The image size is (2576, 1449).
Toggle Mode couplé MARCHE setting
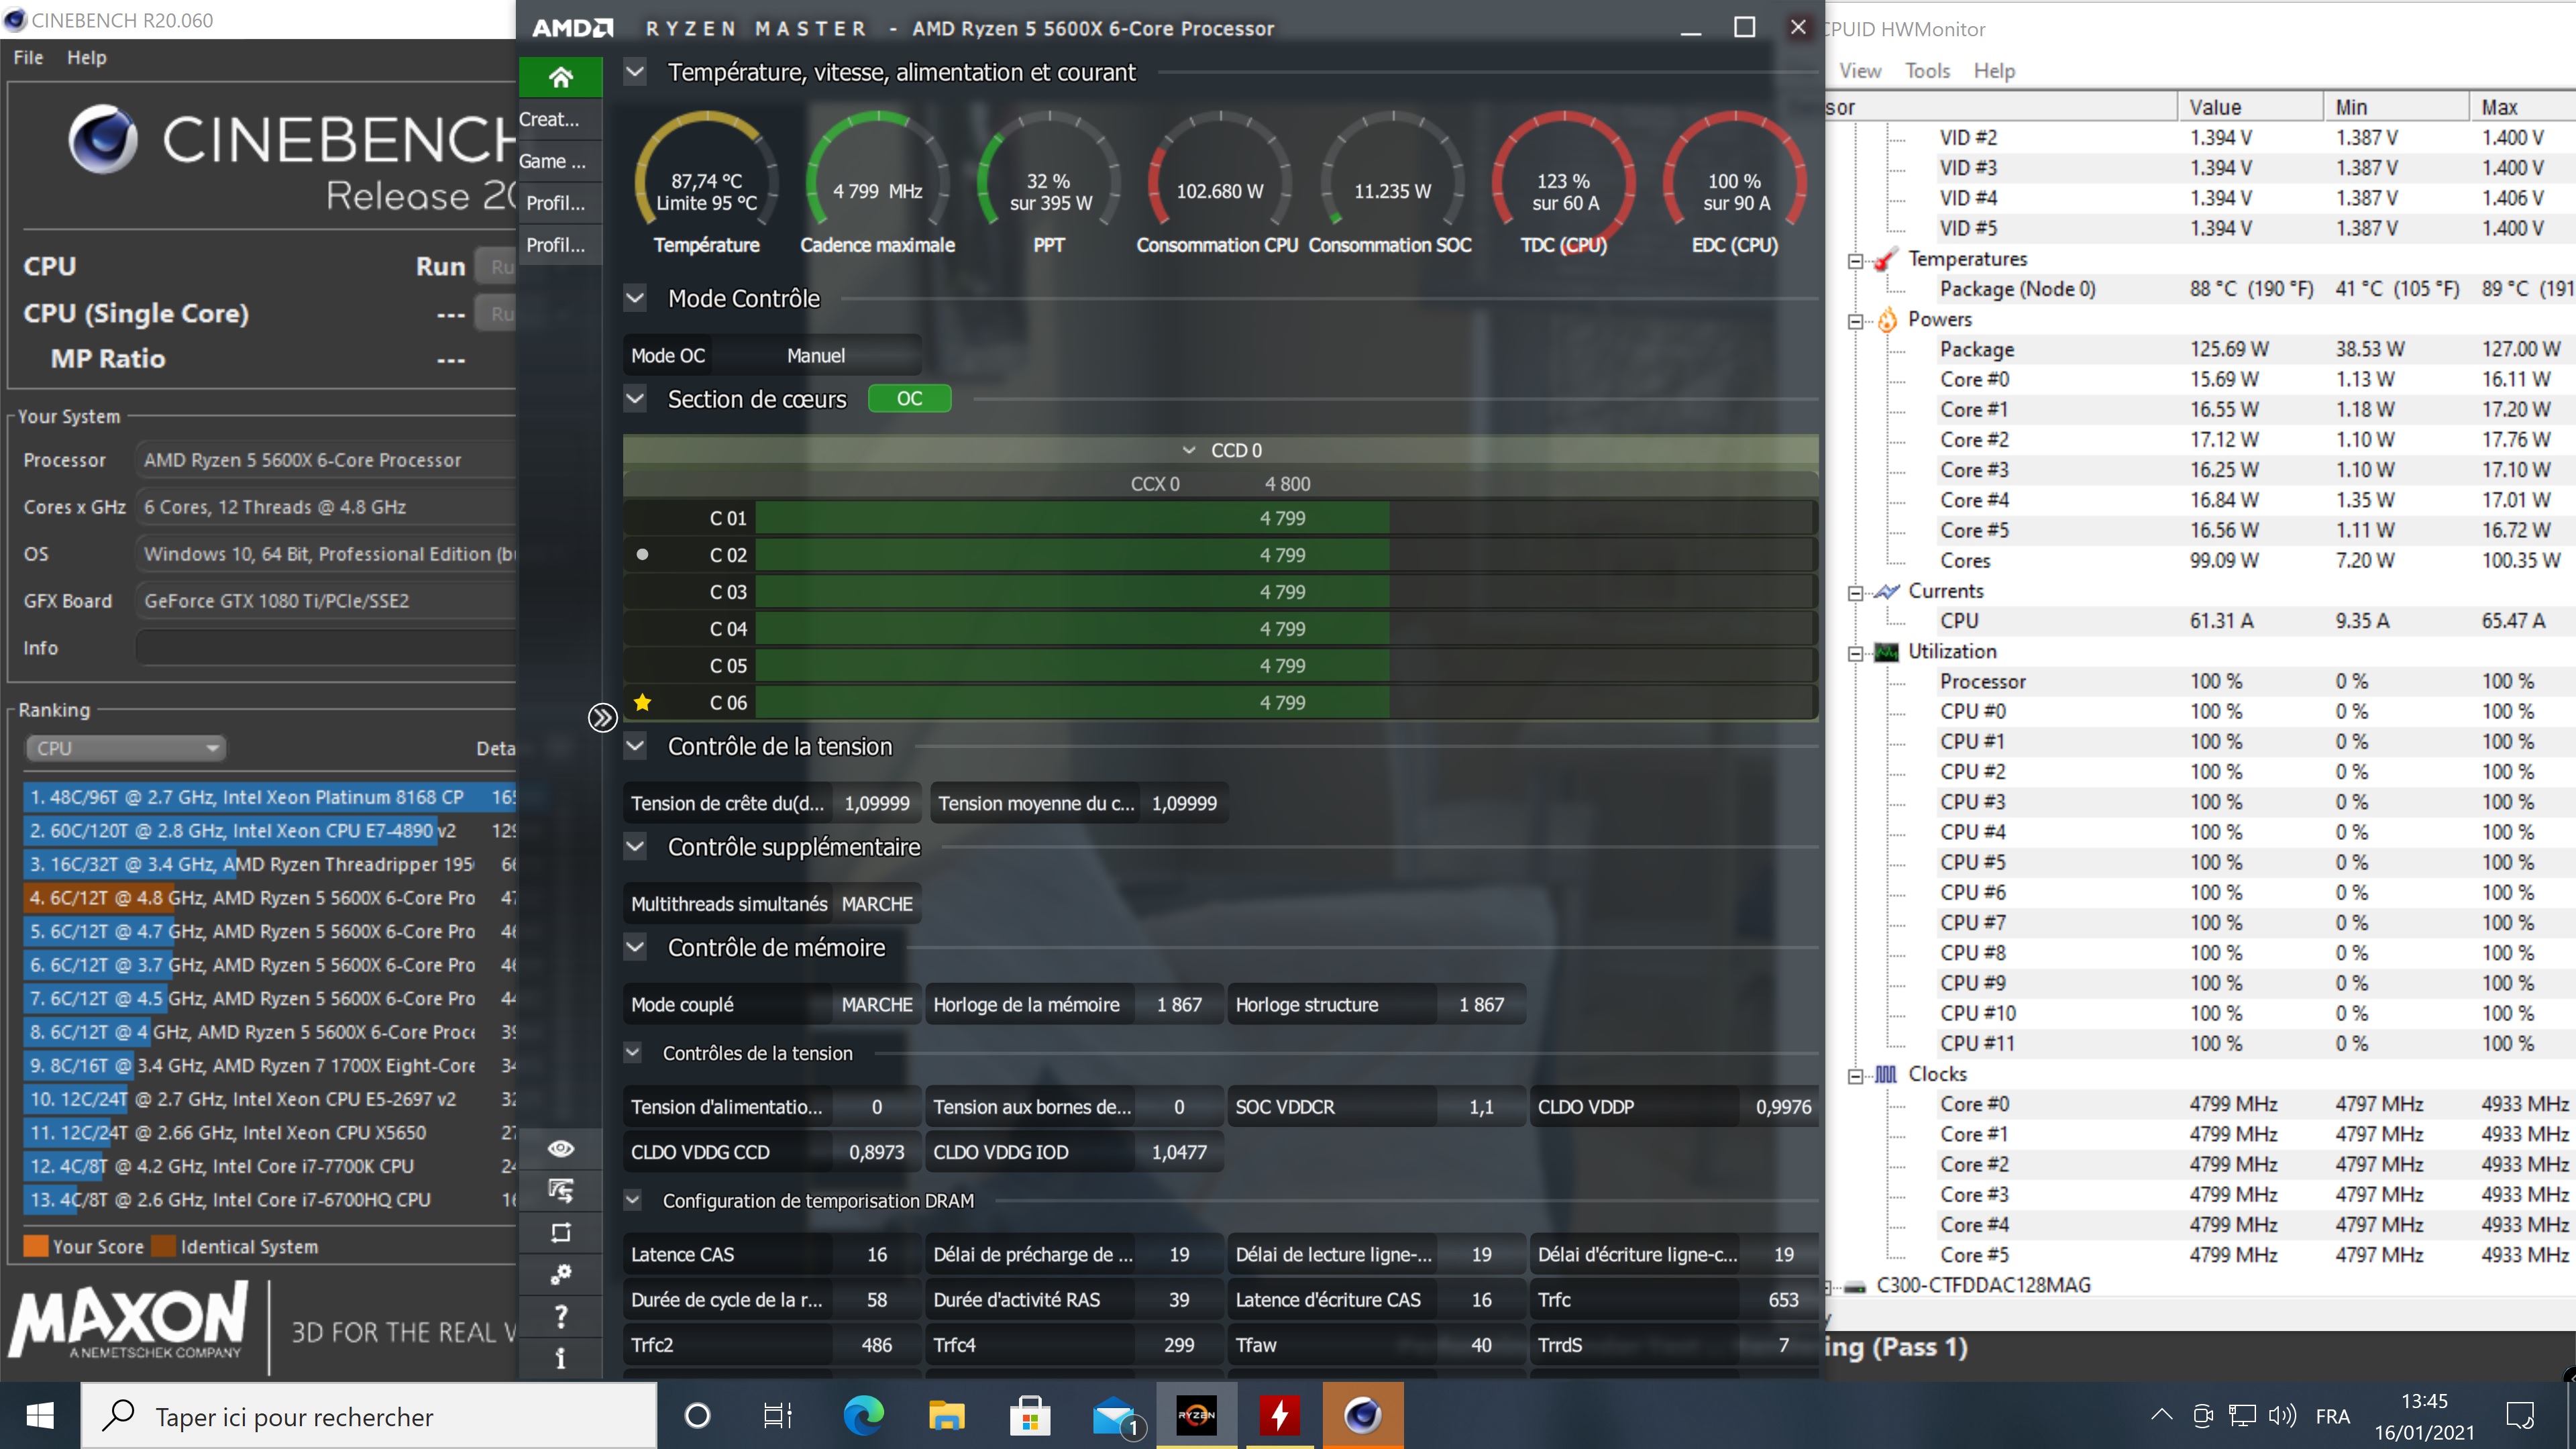(876, 1004)
